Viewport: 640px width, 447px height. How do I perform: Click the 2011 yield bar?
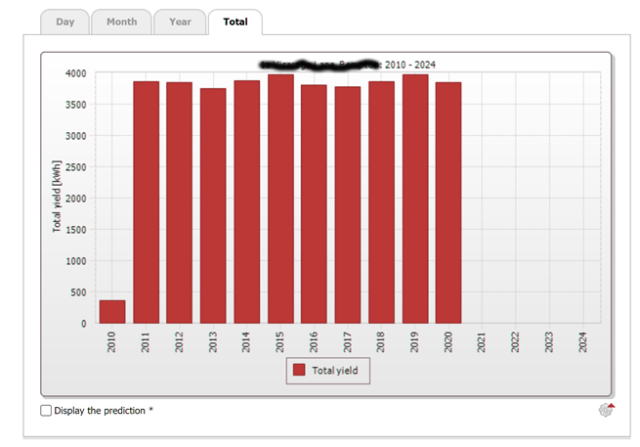click(x=146, y=202)
